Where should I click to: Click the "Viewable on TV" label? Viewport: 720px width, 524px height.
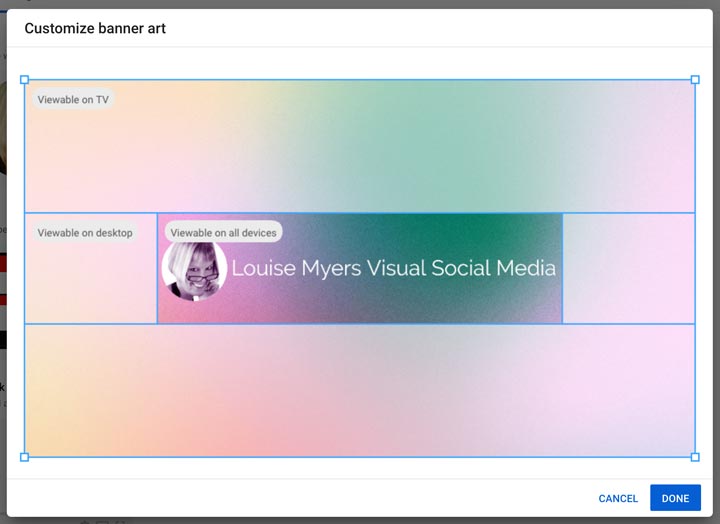click(73, 100)
